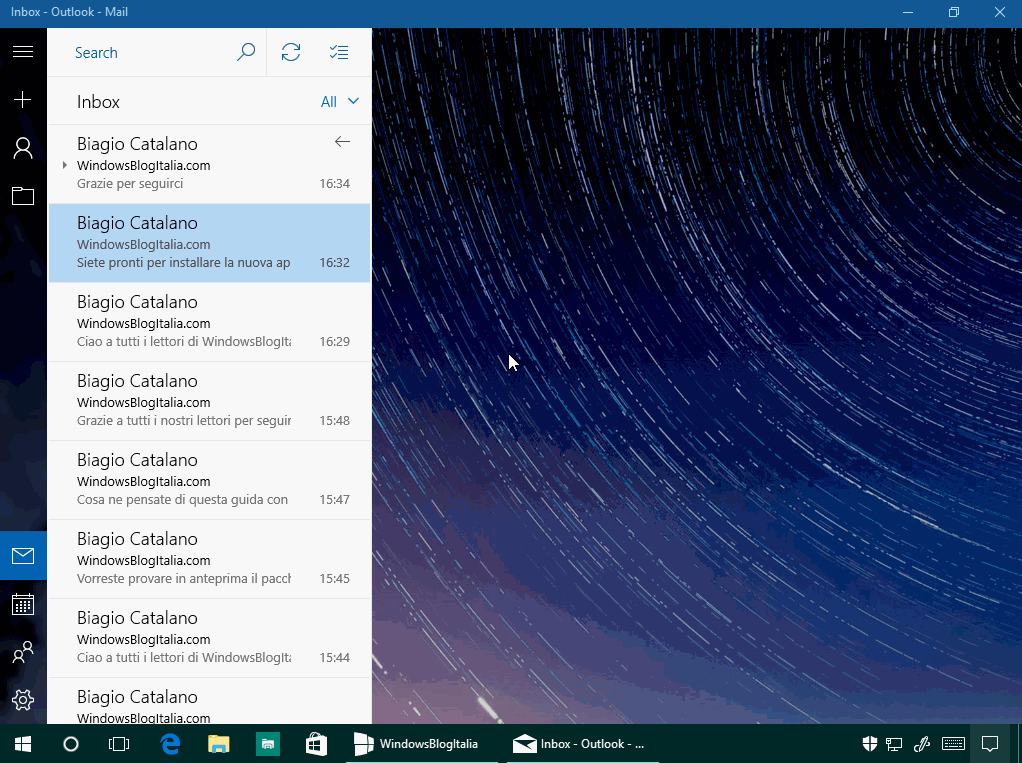Launch Microsoft Edge from taskbar
The image size is (1022, 763).
(170, 743)
